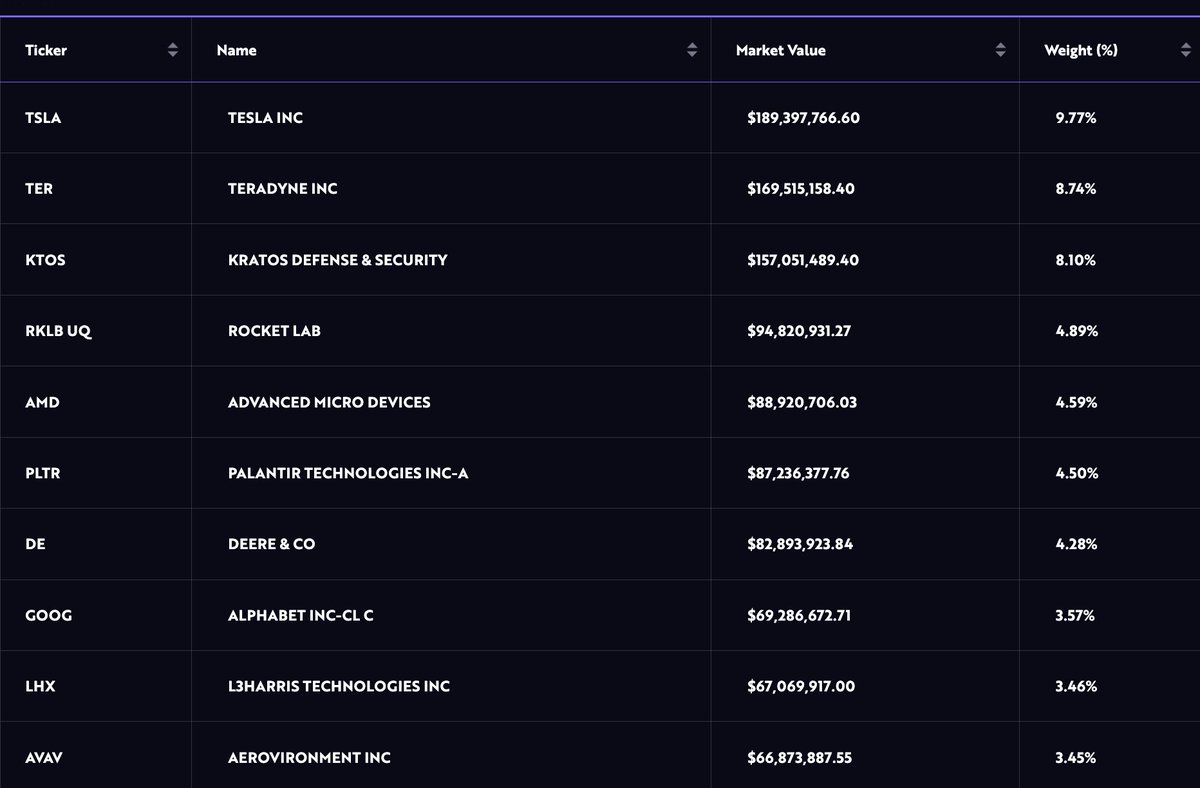Image resolution: width=1200 pixels, height=788 pixels.
Task: Click Tesla market value $189,397,766.60
Action: point(803,118)
